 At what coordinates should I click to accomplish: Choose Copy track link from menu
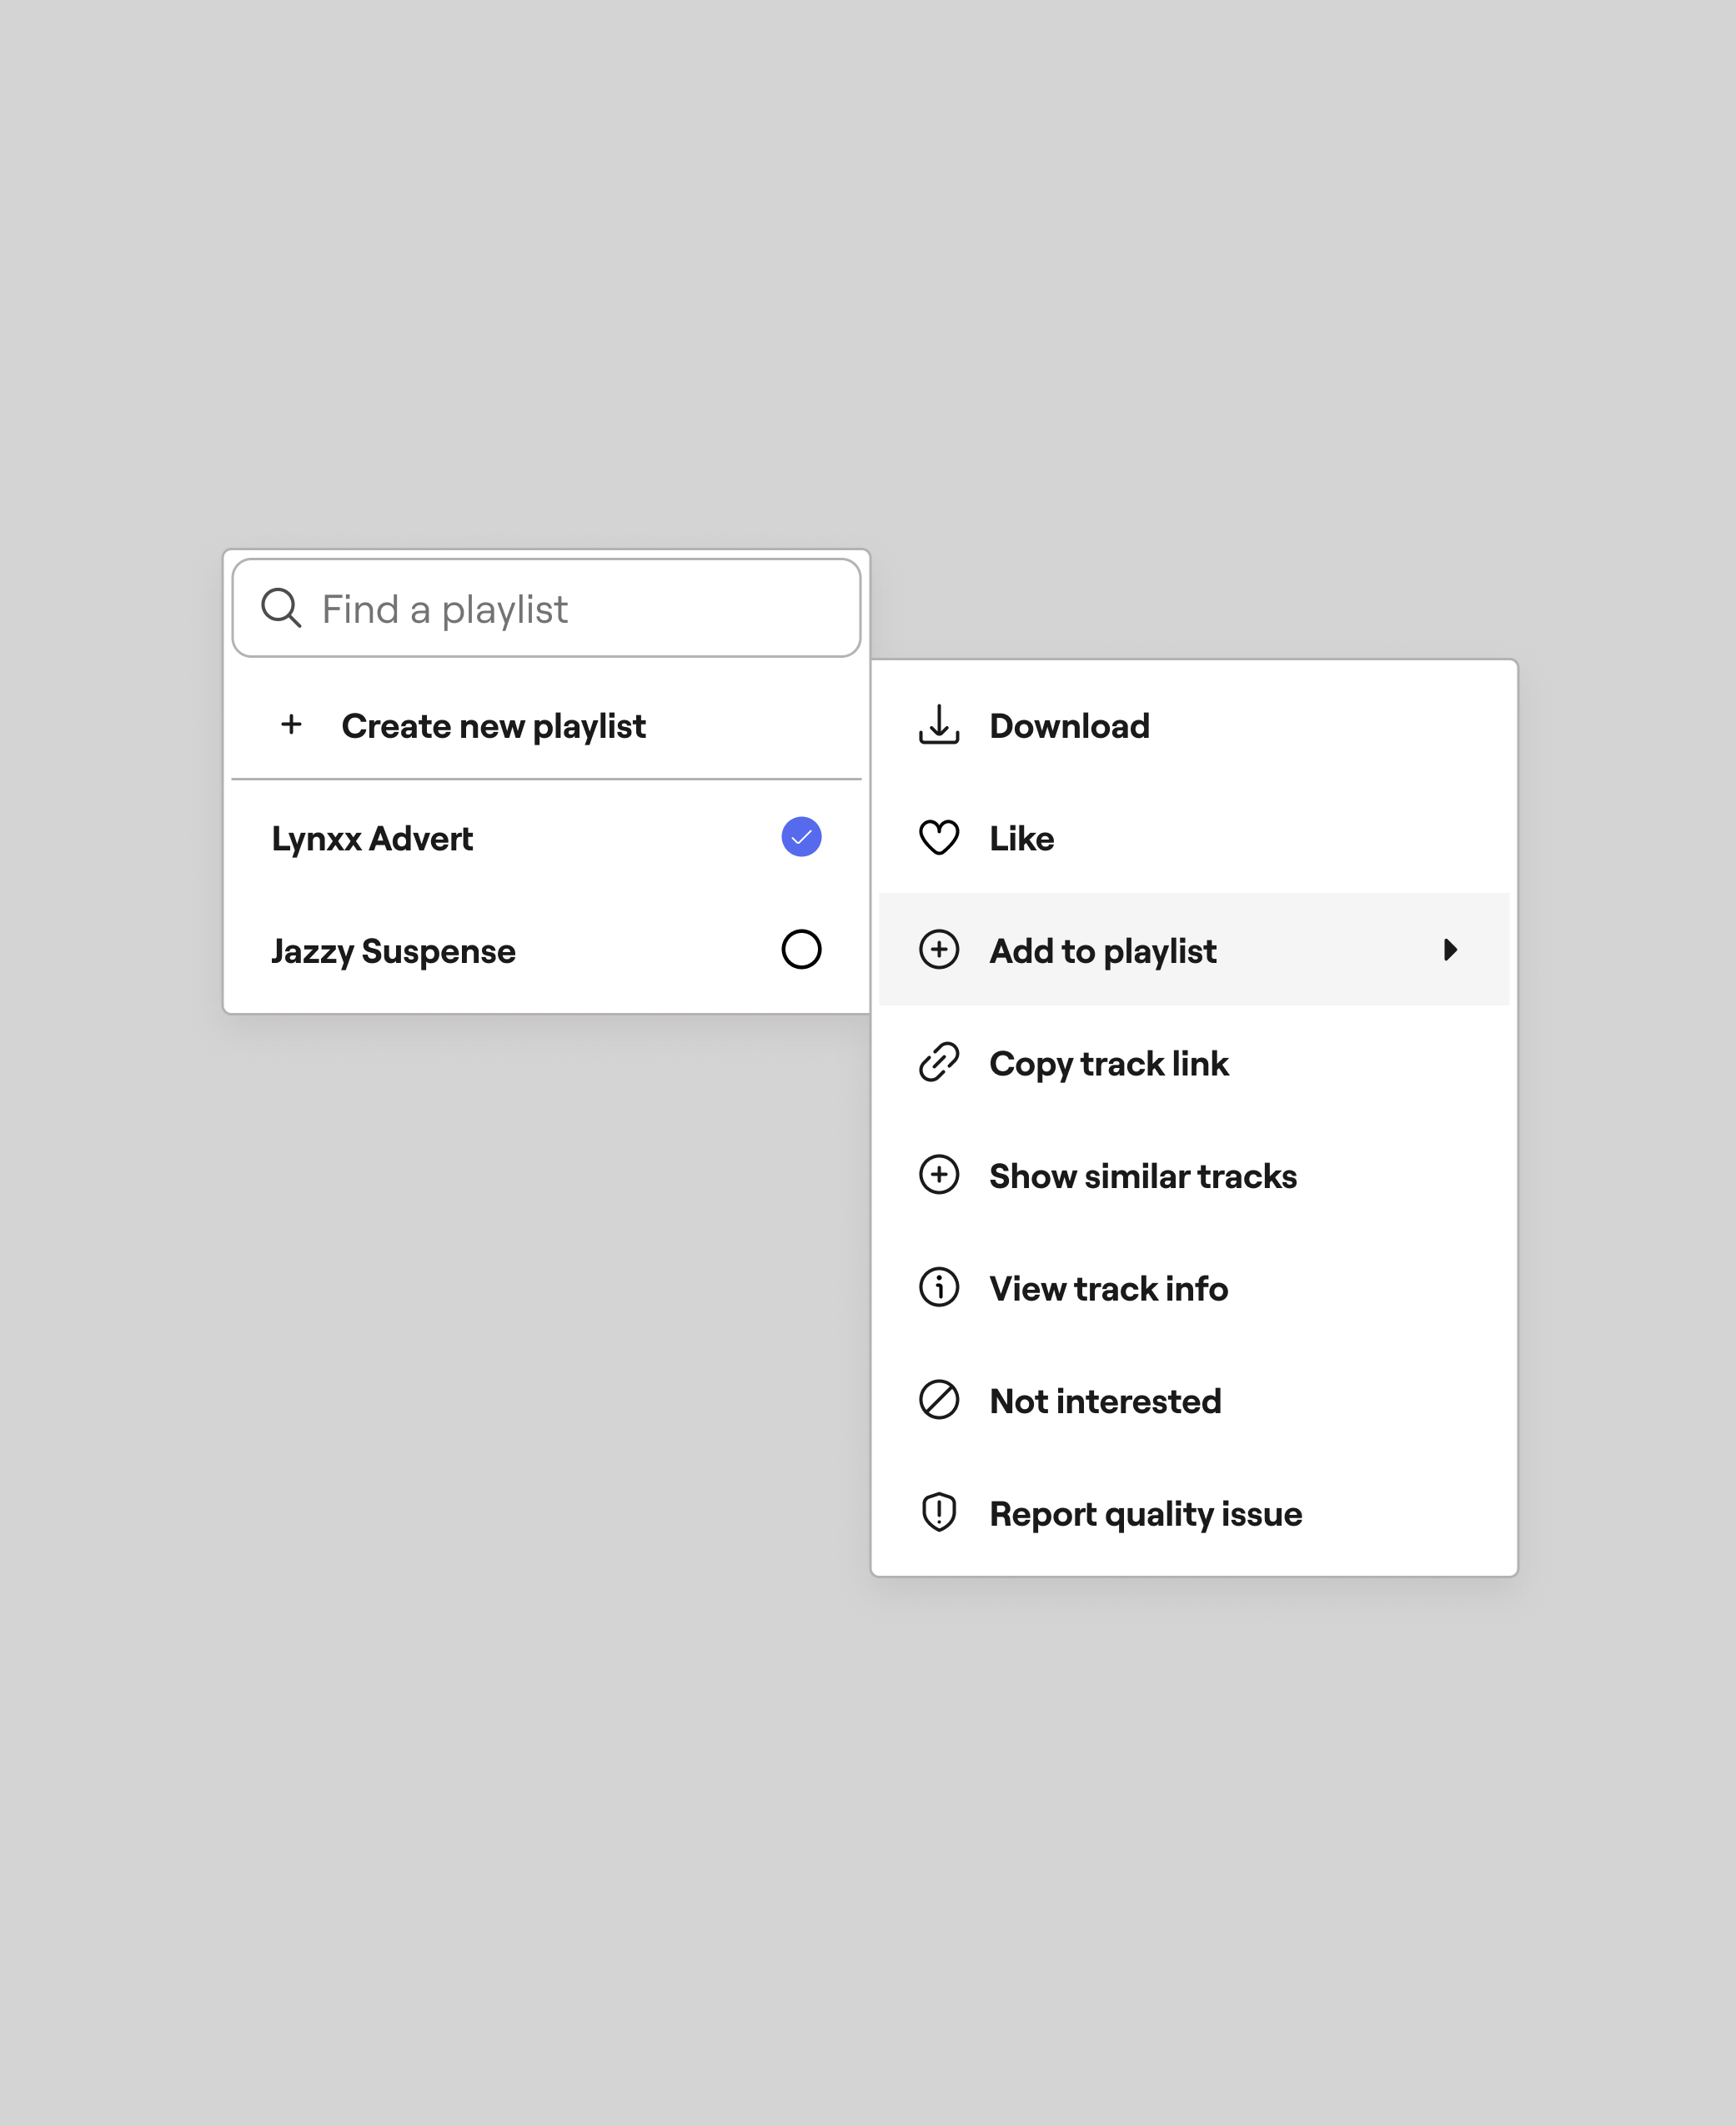[1108, 1063]
